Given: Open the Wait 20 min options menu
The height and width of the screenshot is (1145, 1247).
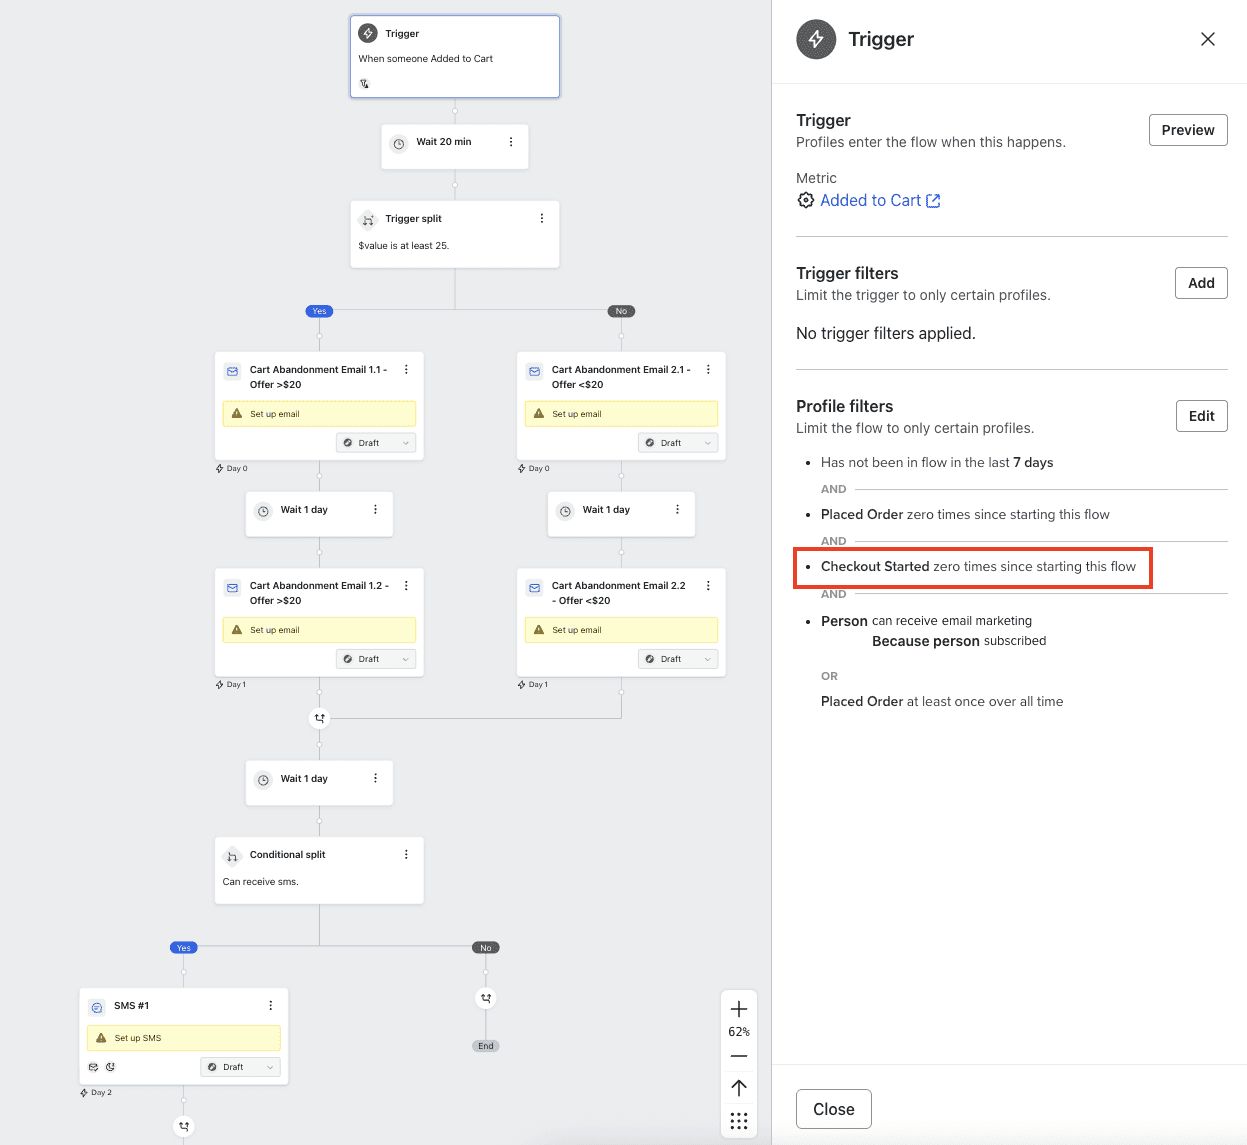Looking at the screenshot, I should pyautogui.click(x=511, y=142).
